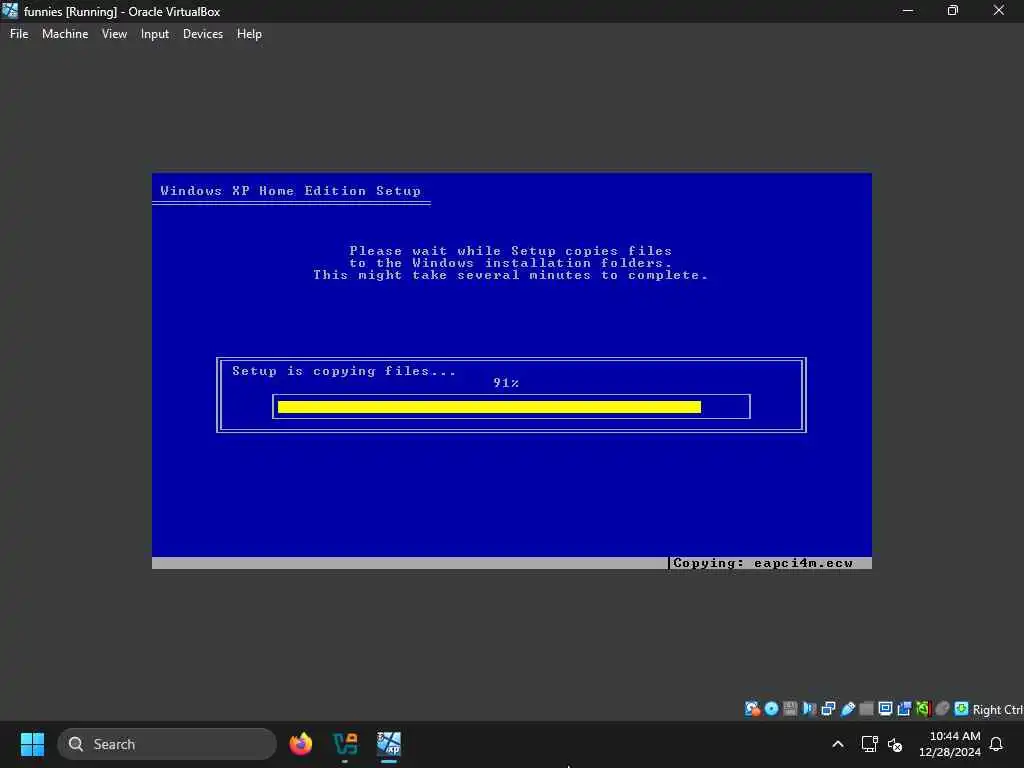
Task: Click the shared folders status icon
Action: point(867,709)
